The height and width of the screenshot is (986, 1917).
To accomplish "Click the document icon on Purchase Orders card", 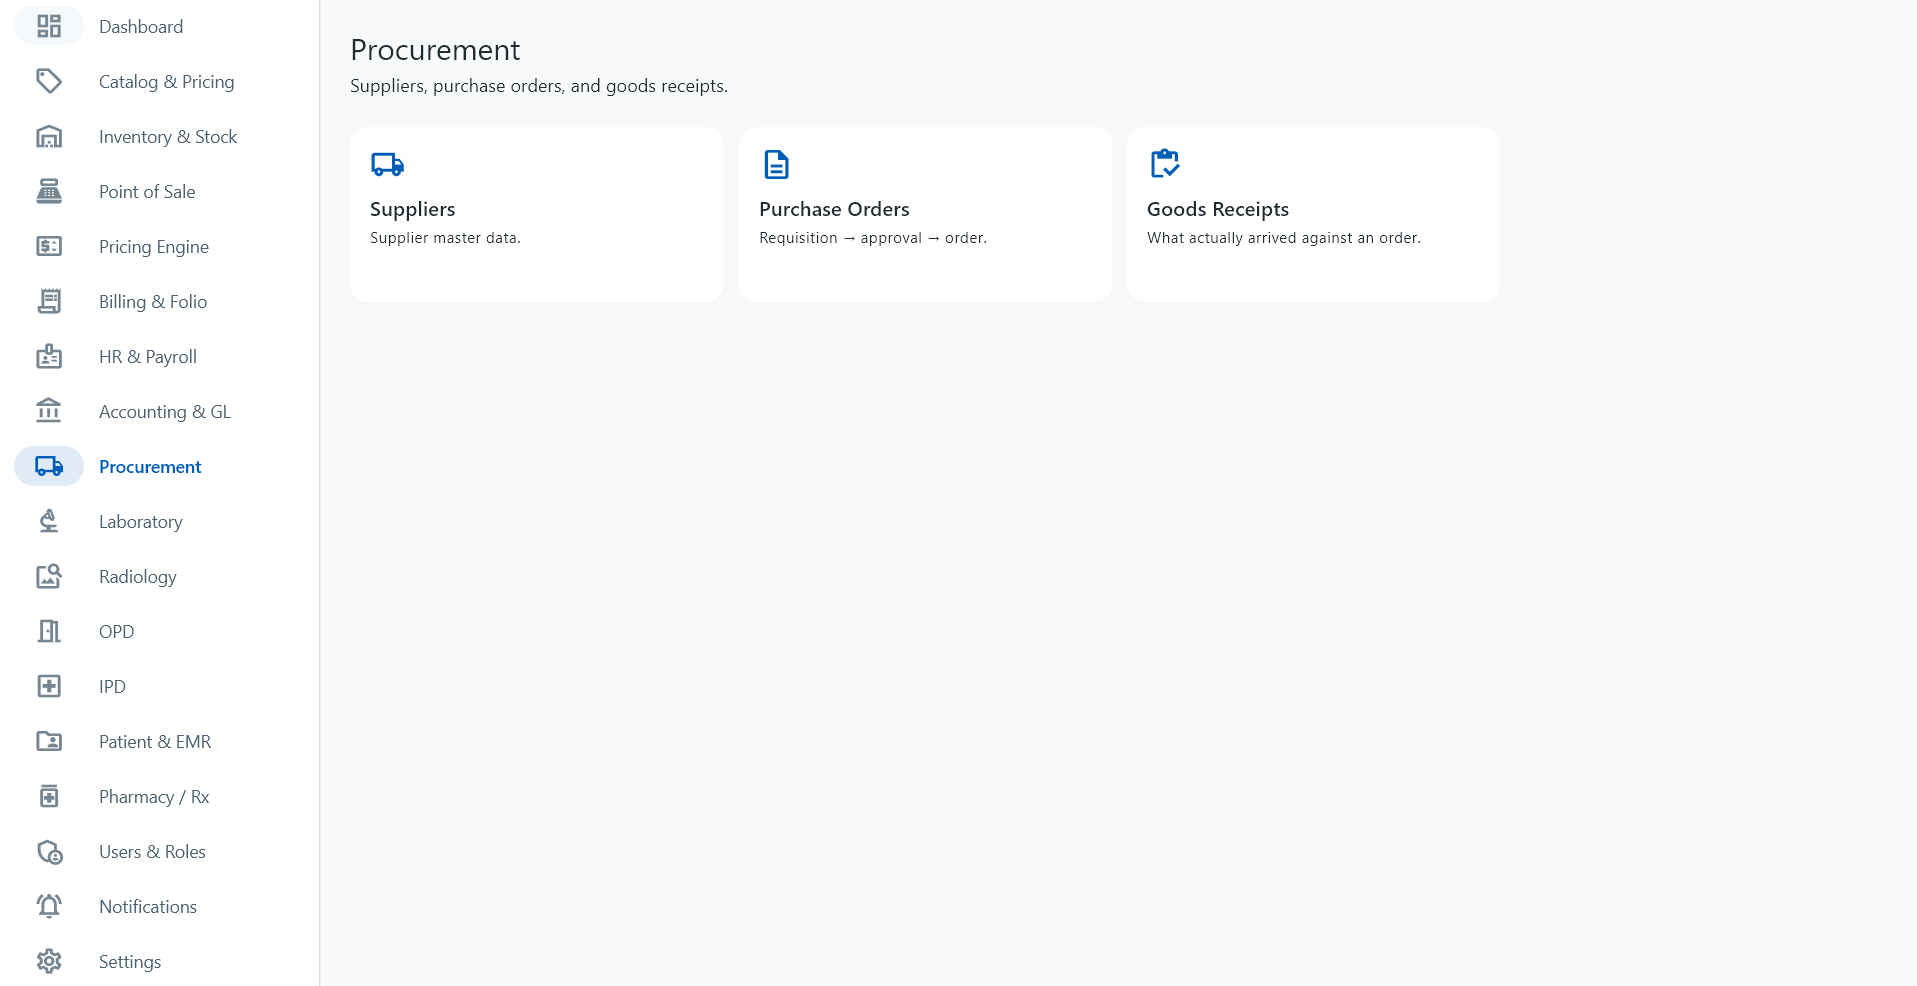I will point(776,164).
